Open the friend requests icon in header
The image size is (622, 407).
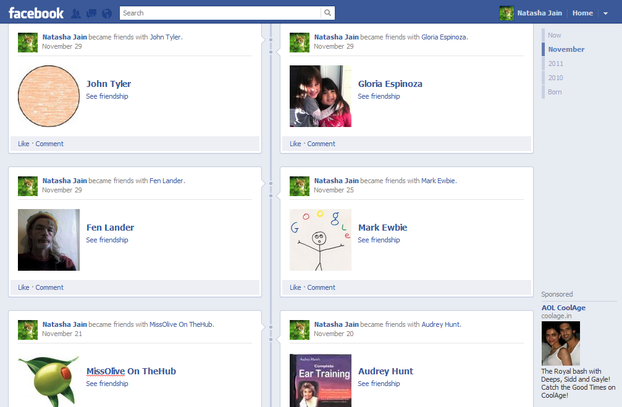[x=76, y=14]
